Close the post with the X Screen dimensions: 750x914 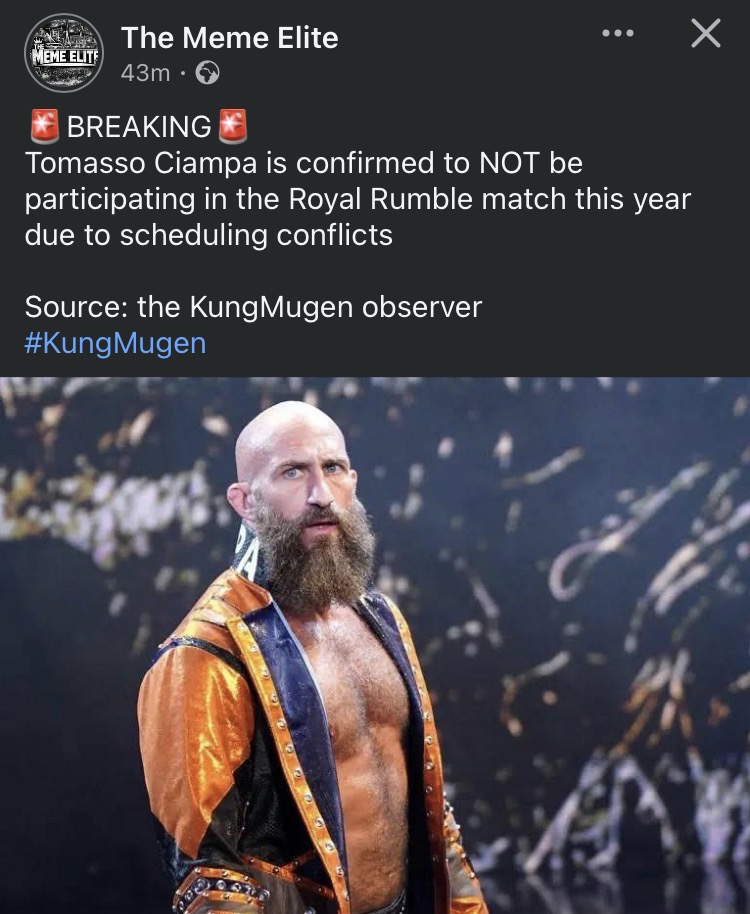(706, 33)
